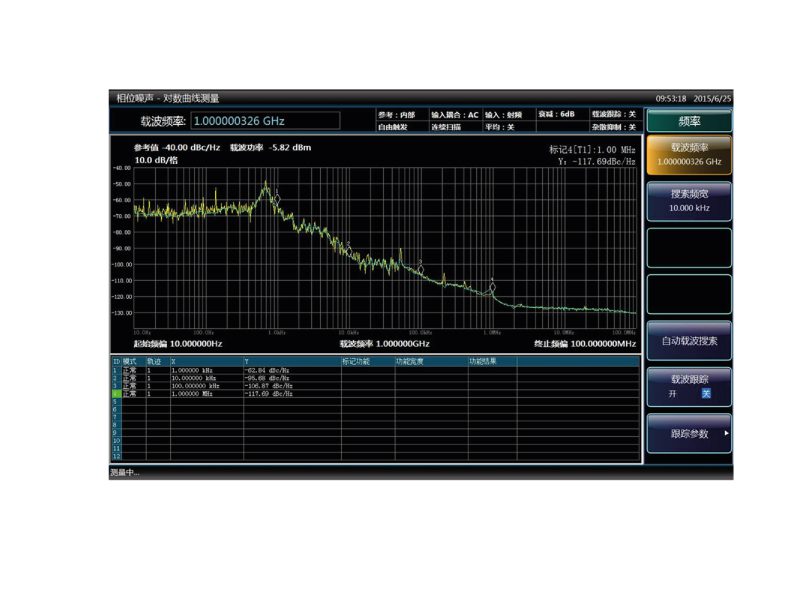Select the 搜索频宽 10.000 kHz softkey
This screenshot has height=600, width=800.
[689, 201]
